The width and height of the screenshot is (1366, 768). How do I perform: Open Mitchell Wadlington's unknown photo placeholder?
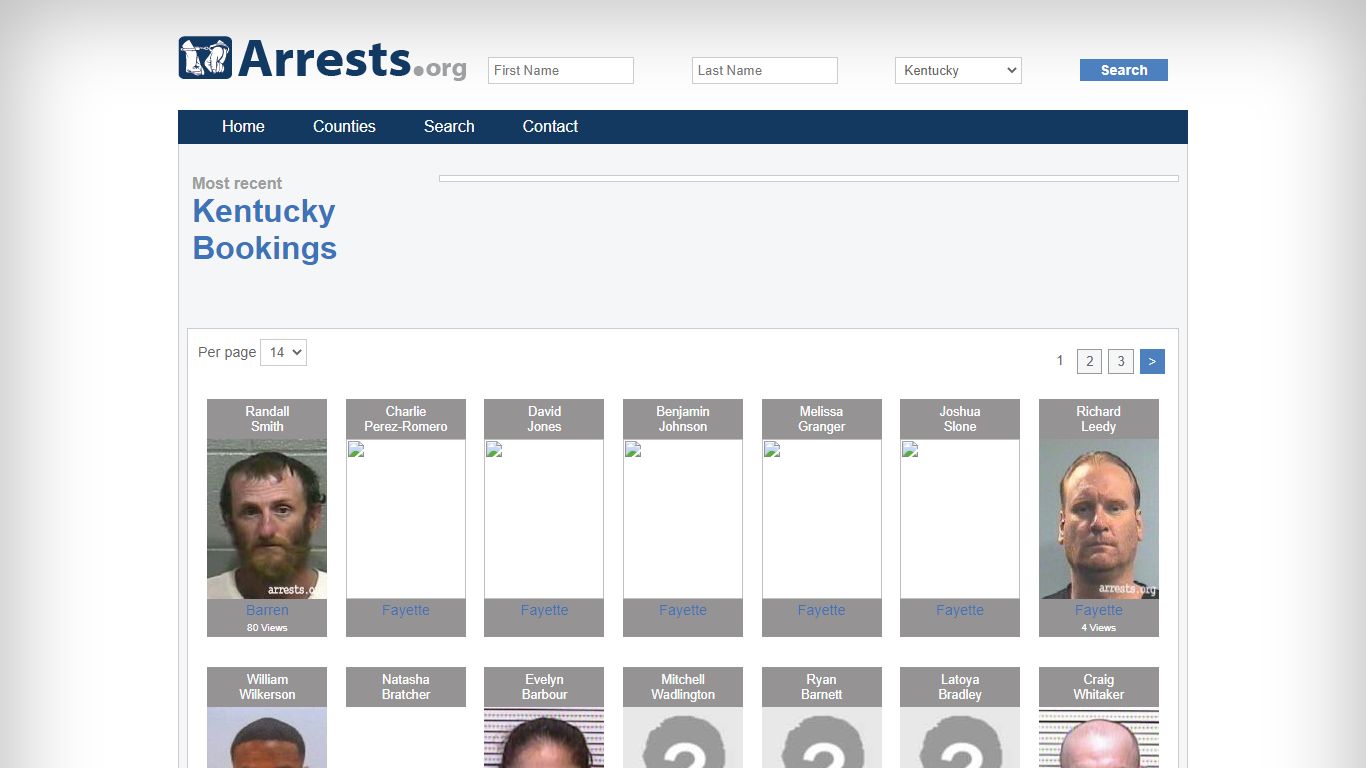pyautogui.click(x=683, y=738)
